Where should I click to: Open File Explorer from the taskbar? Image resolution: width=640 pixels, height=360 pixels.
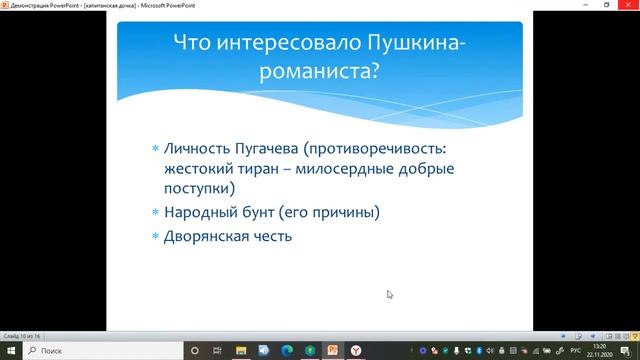pos(241,351)
